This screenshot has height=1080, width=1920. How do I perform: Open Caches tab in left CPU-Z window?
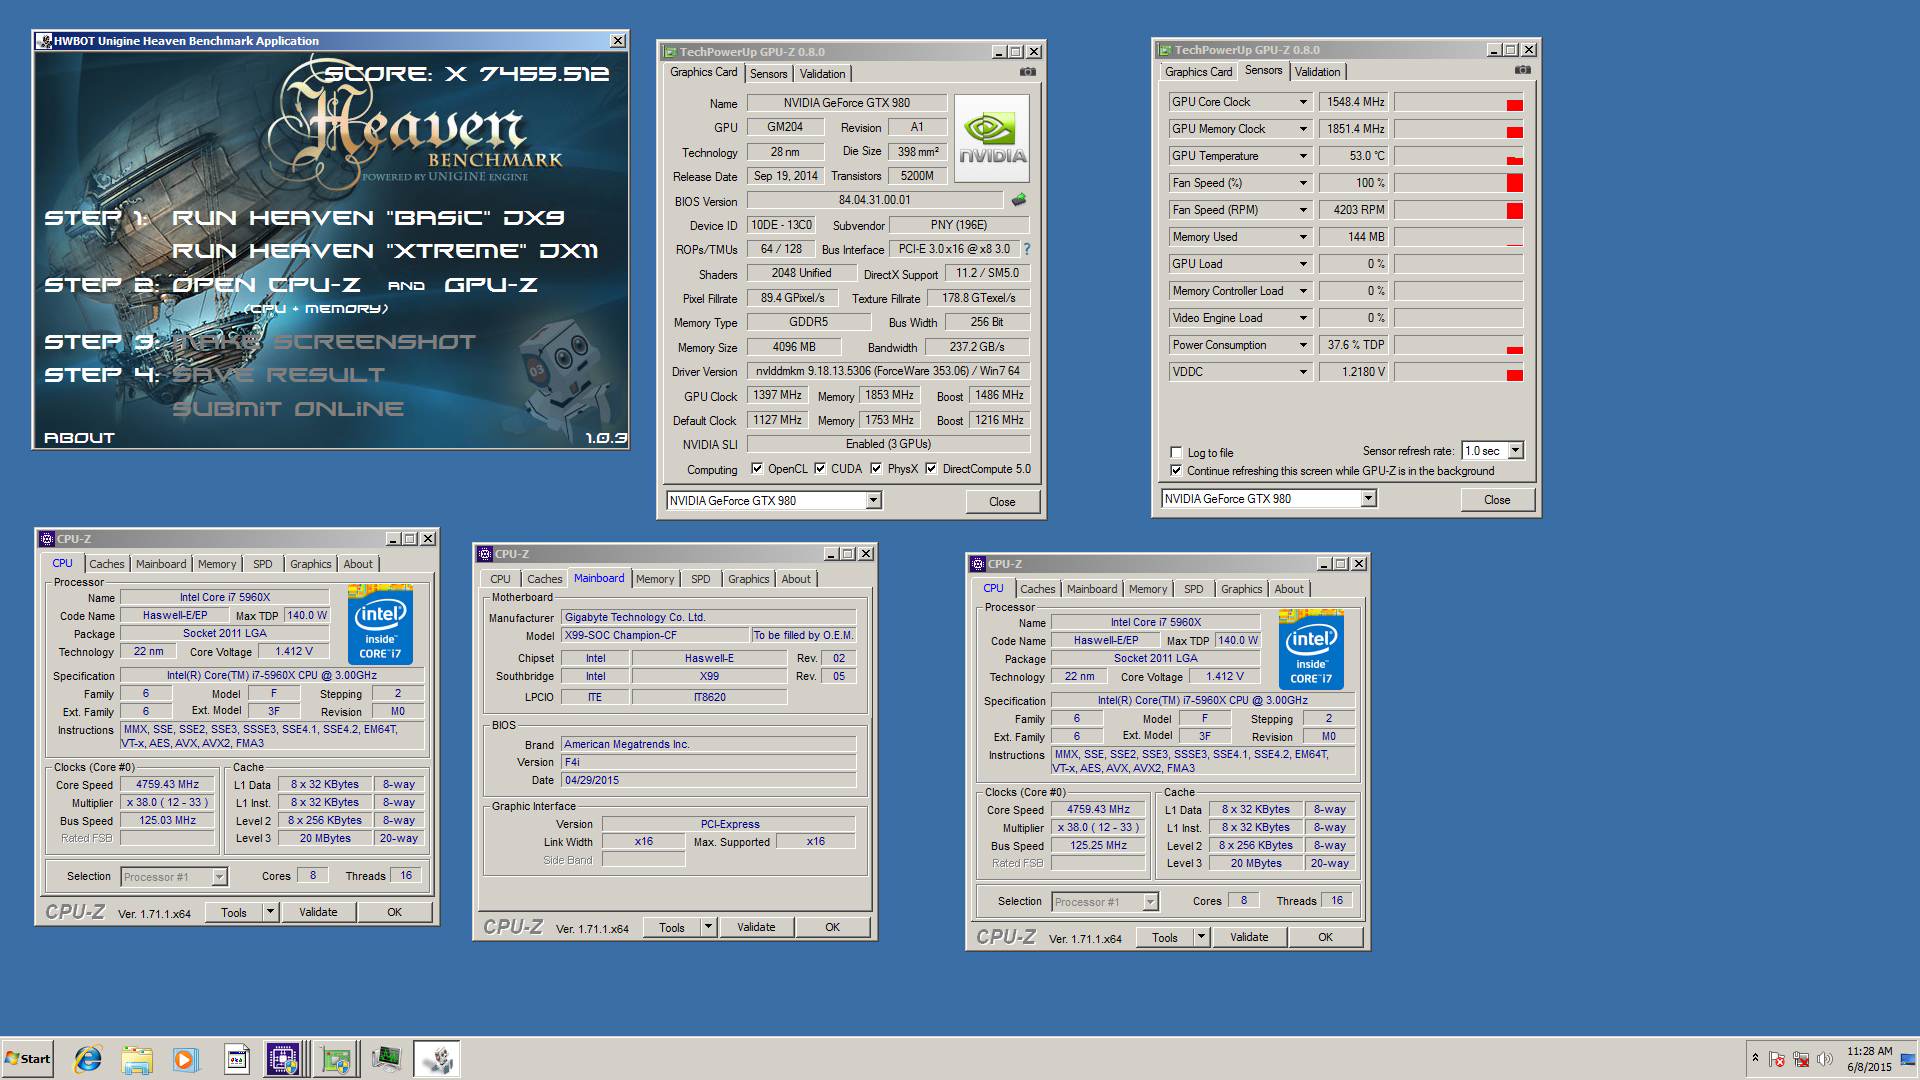[107, 564]
